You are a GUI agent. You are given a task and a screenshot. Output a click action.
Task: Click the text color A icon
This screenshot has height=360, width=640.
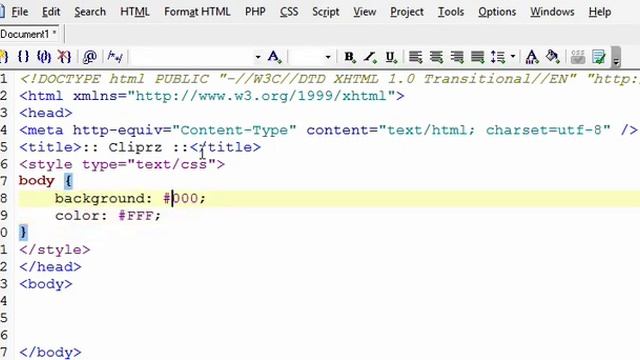pos(531,57)
